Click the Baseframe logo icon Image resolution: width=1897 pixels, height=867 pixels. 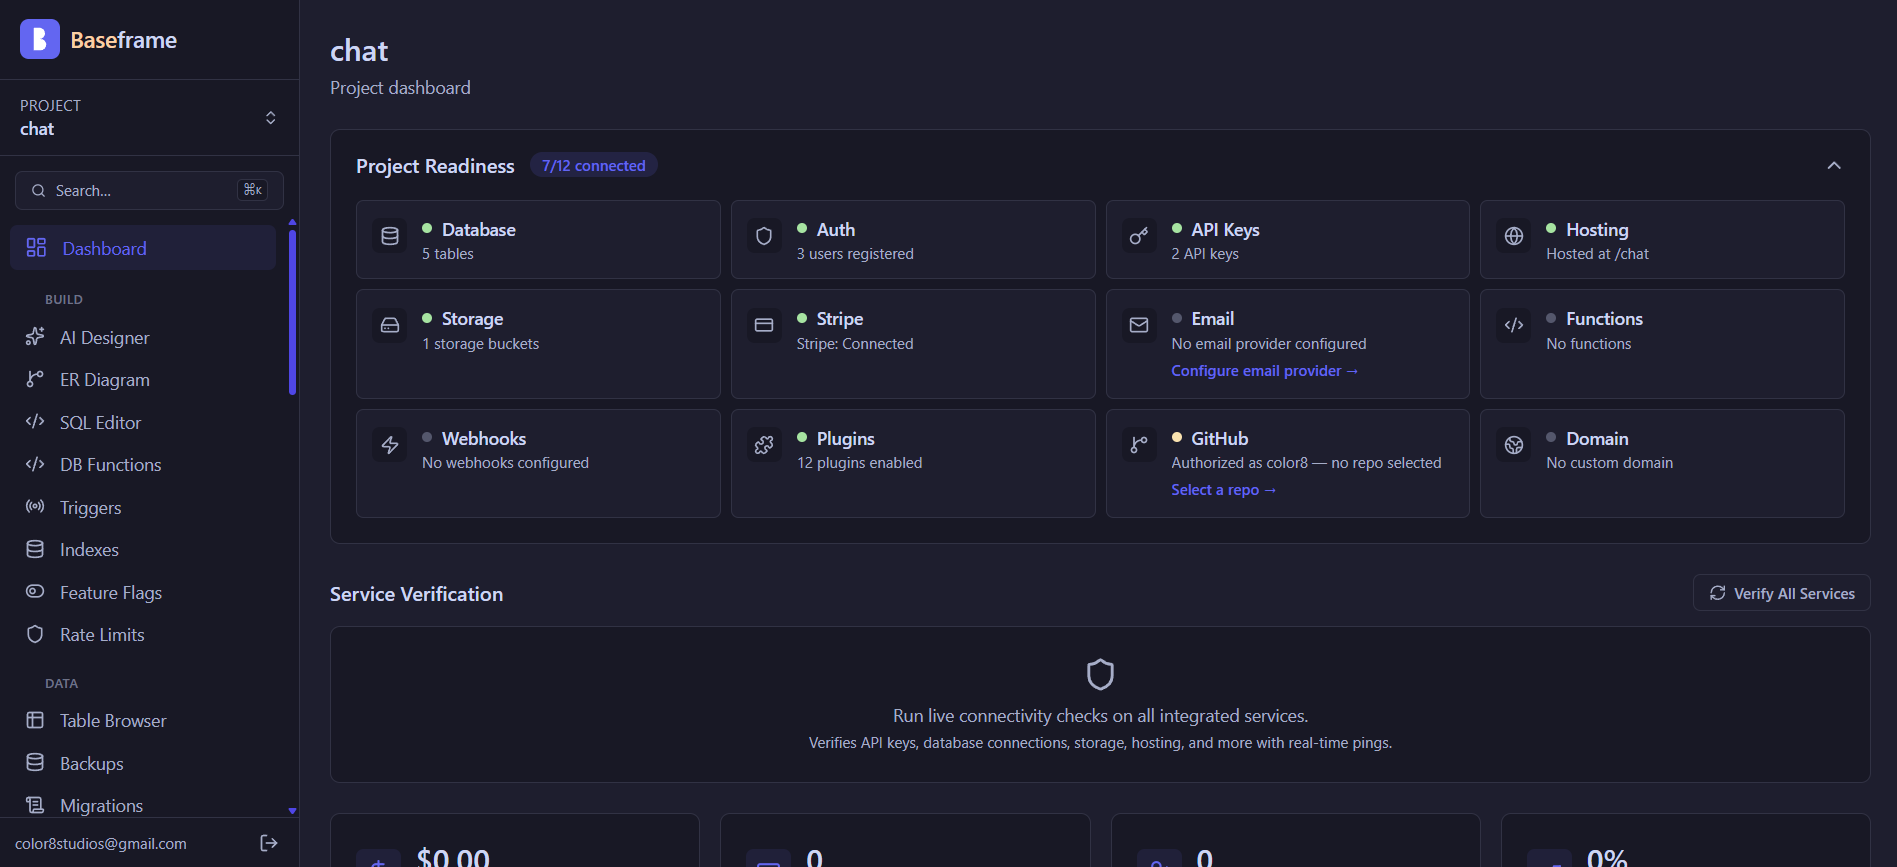40,39
